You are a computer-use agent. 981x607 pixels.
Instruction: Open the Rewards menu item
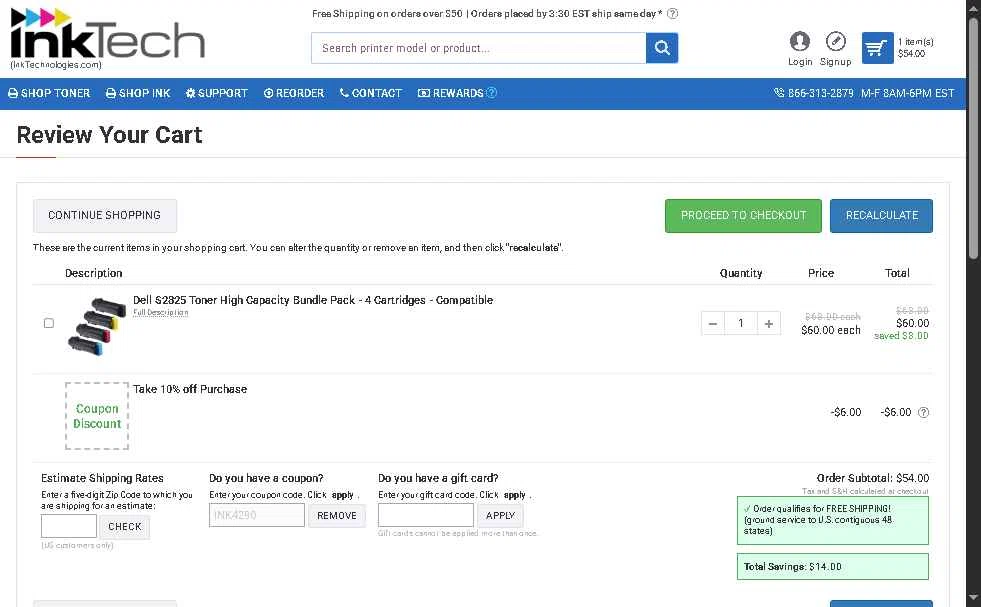tap(450, 93)
